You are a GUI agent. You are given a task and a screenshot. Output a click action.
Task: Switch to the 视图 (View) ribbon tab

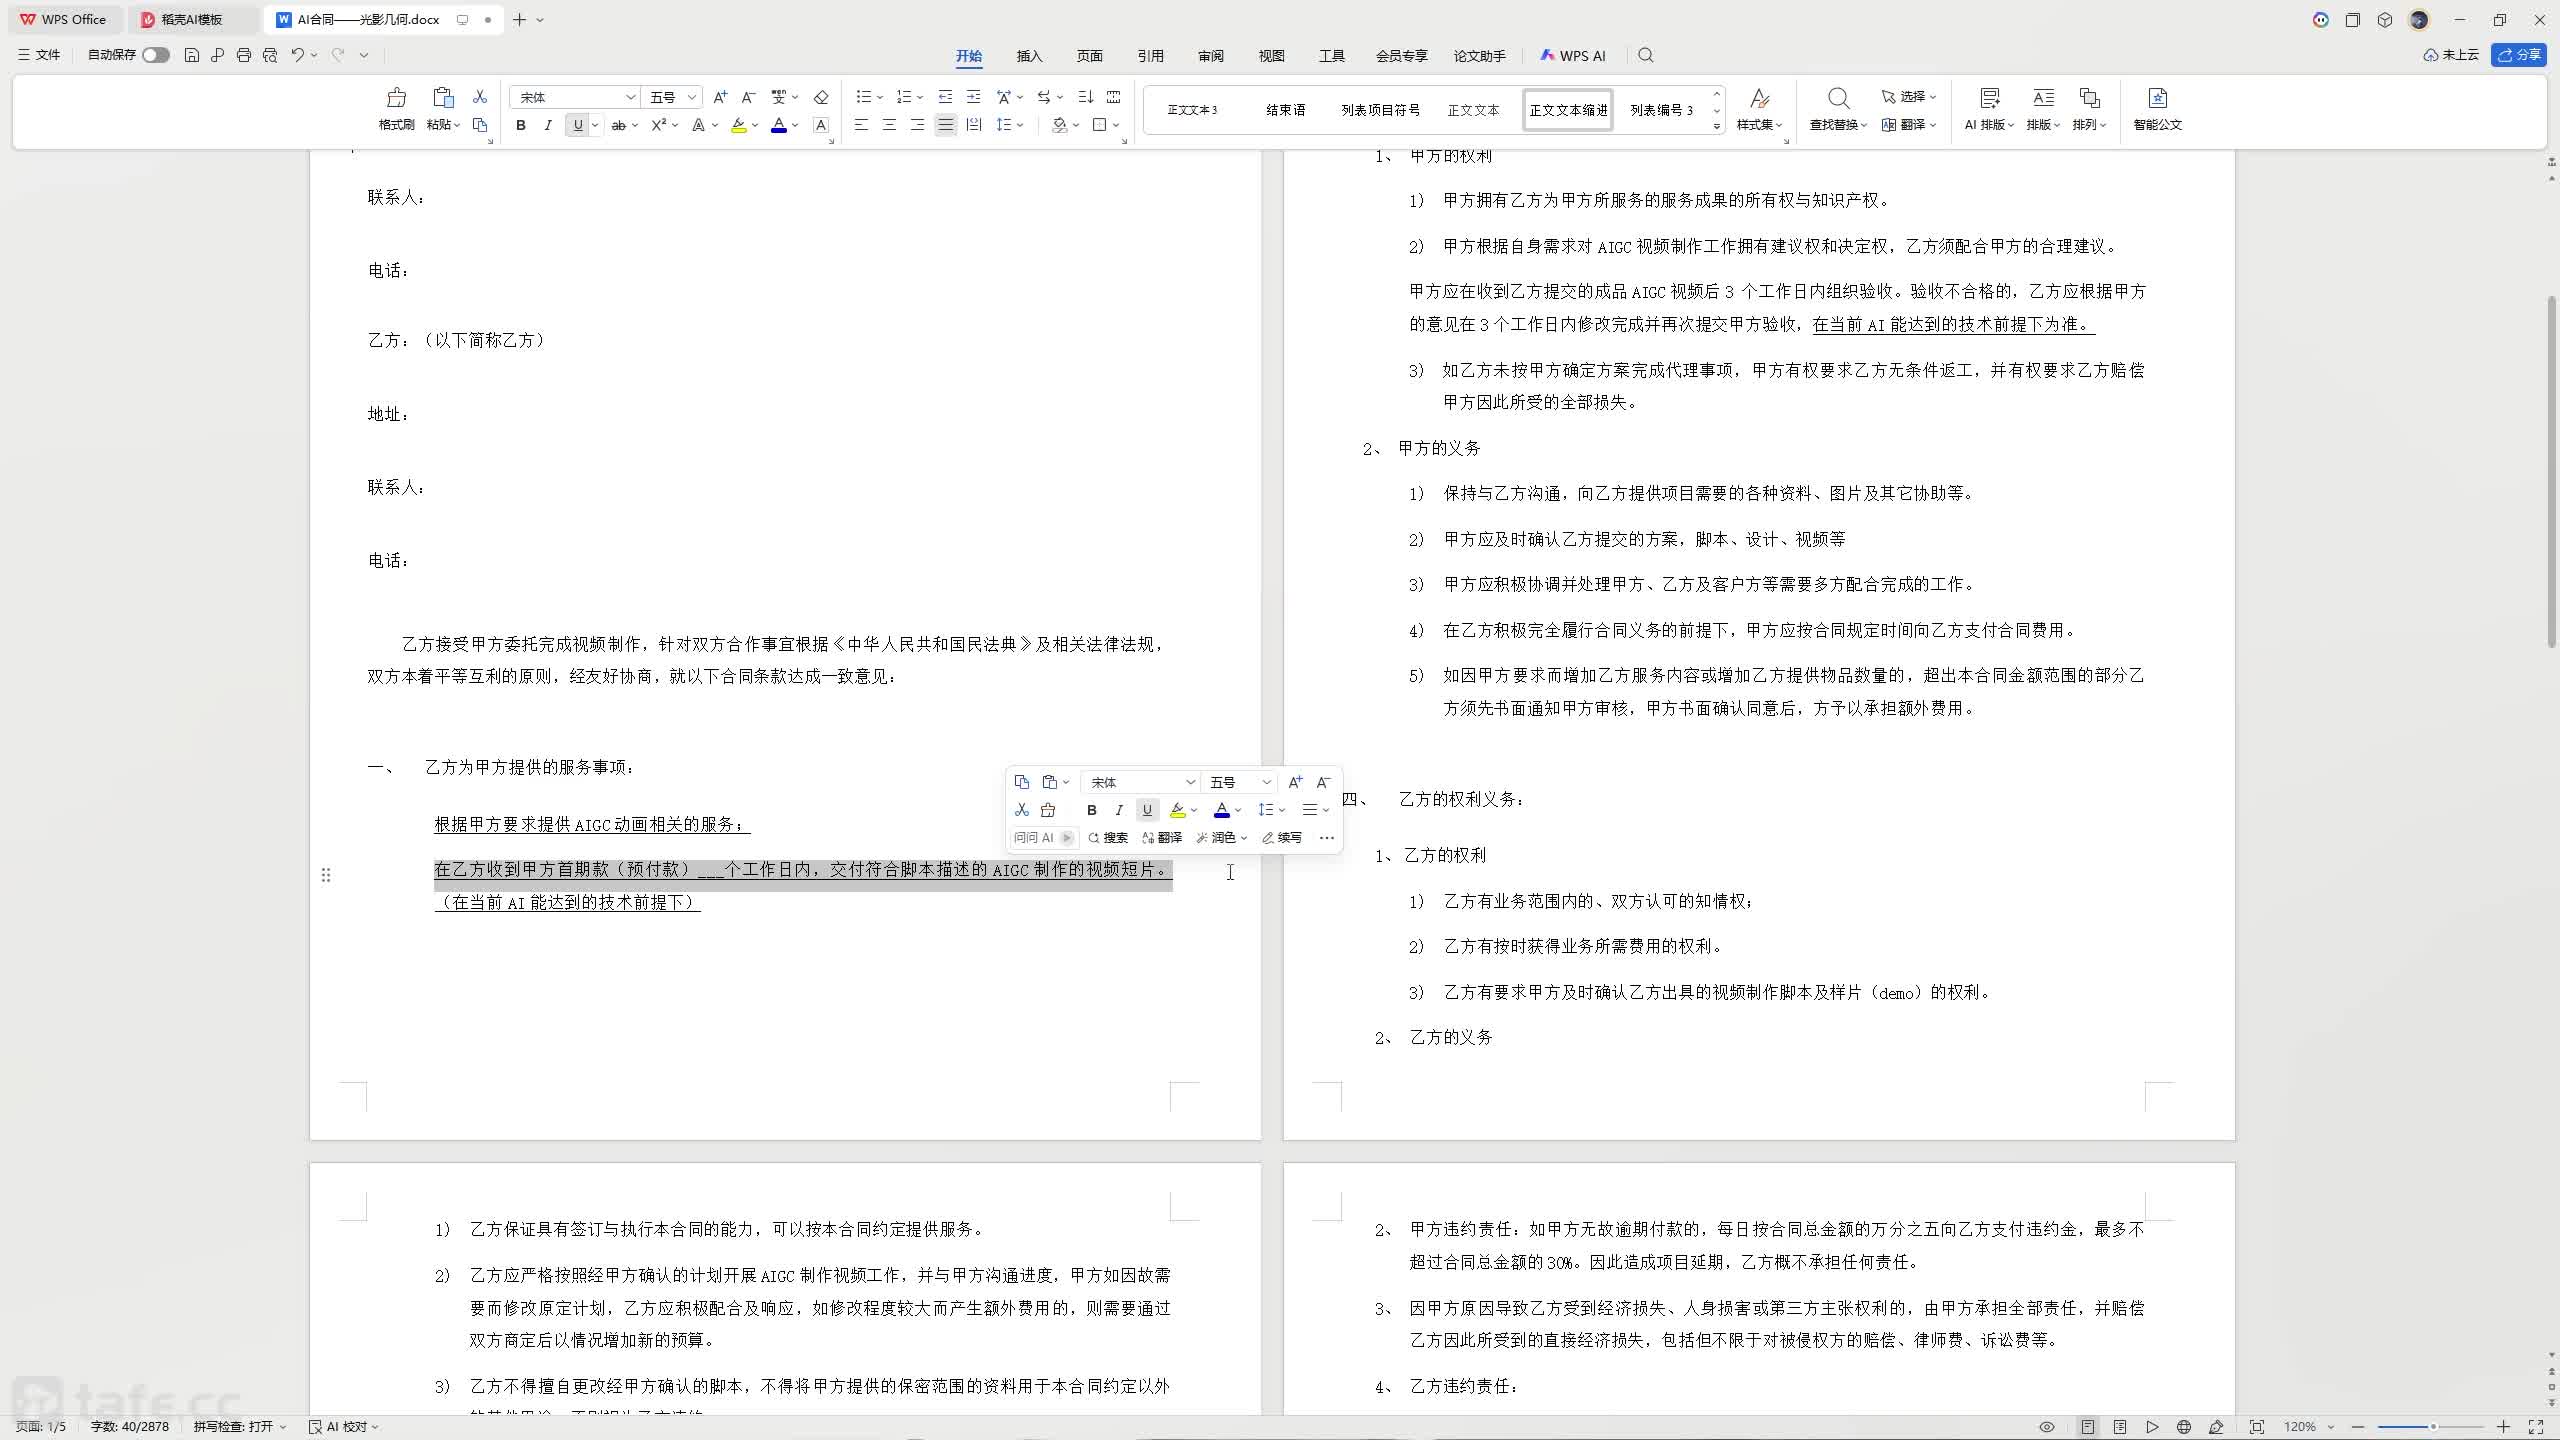point(1271,56)
